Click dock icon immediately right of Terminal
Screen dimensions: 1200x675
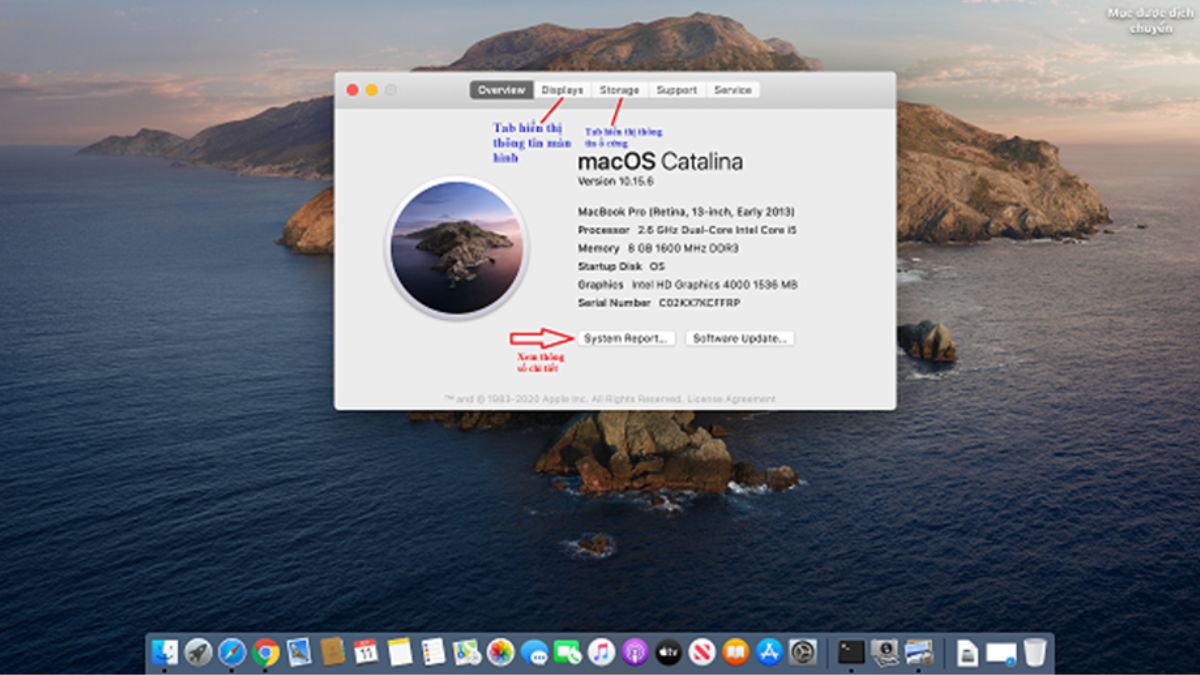coord(885,653)
